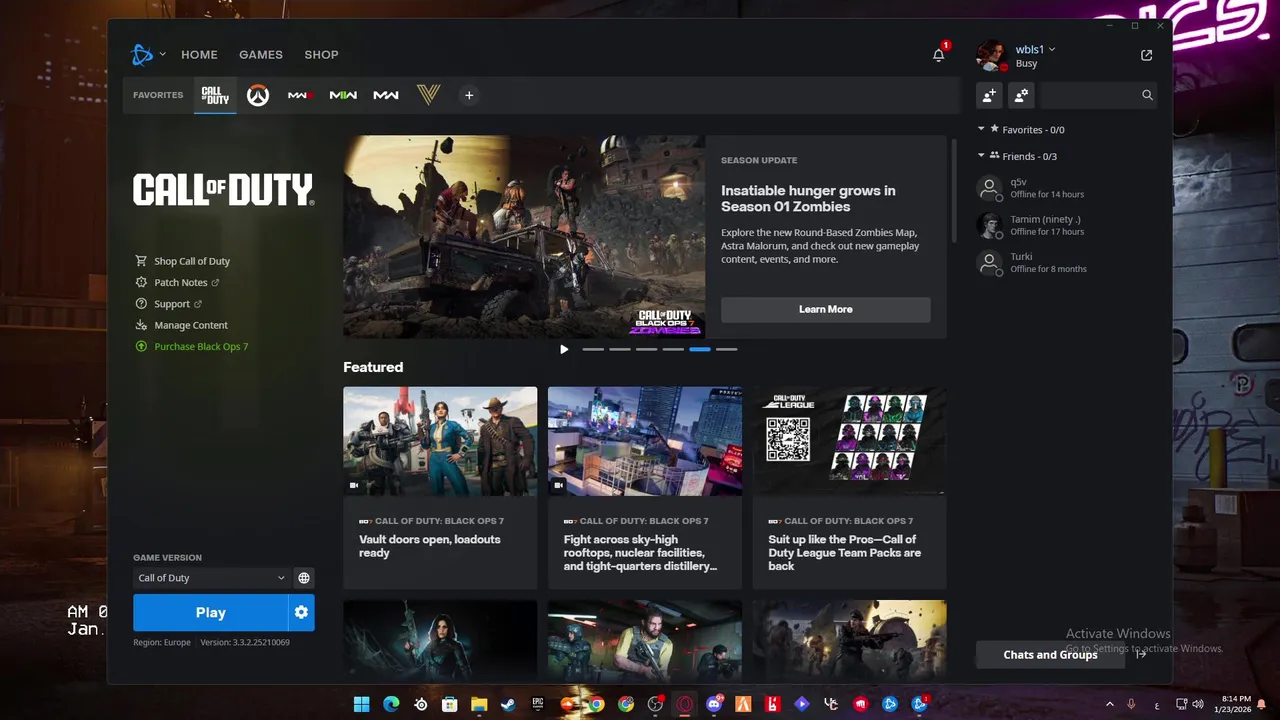The height and width of the screenshot is (720, 1280).
Task: Open the Windows Start menu
Action: 361,704
